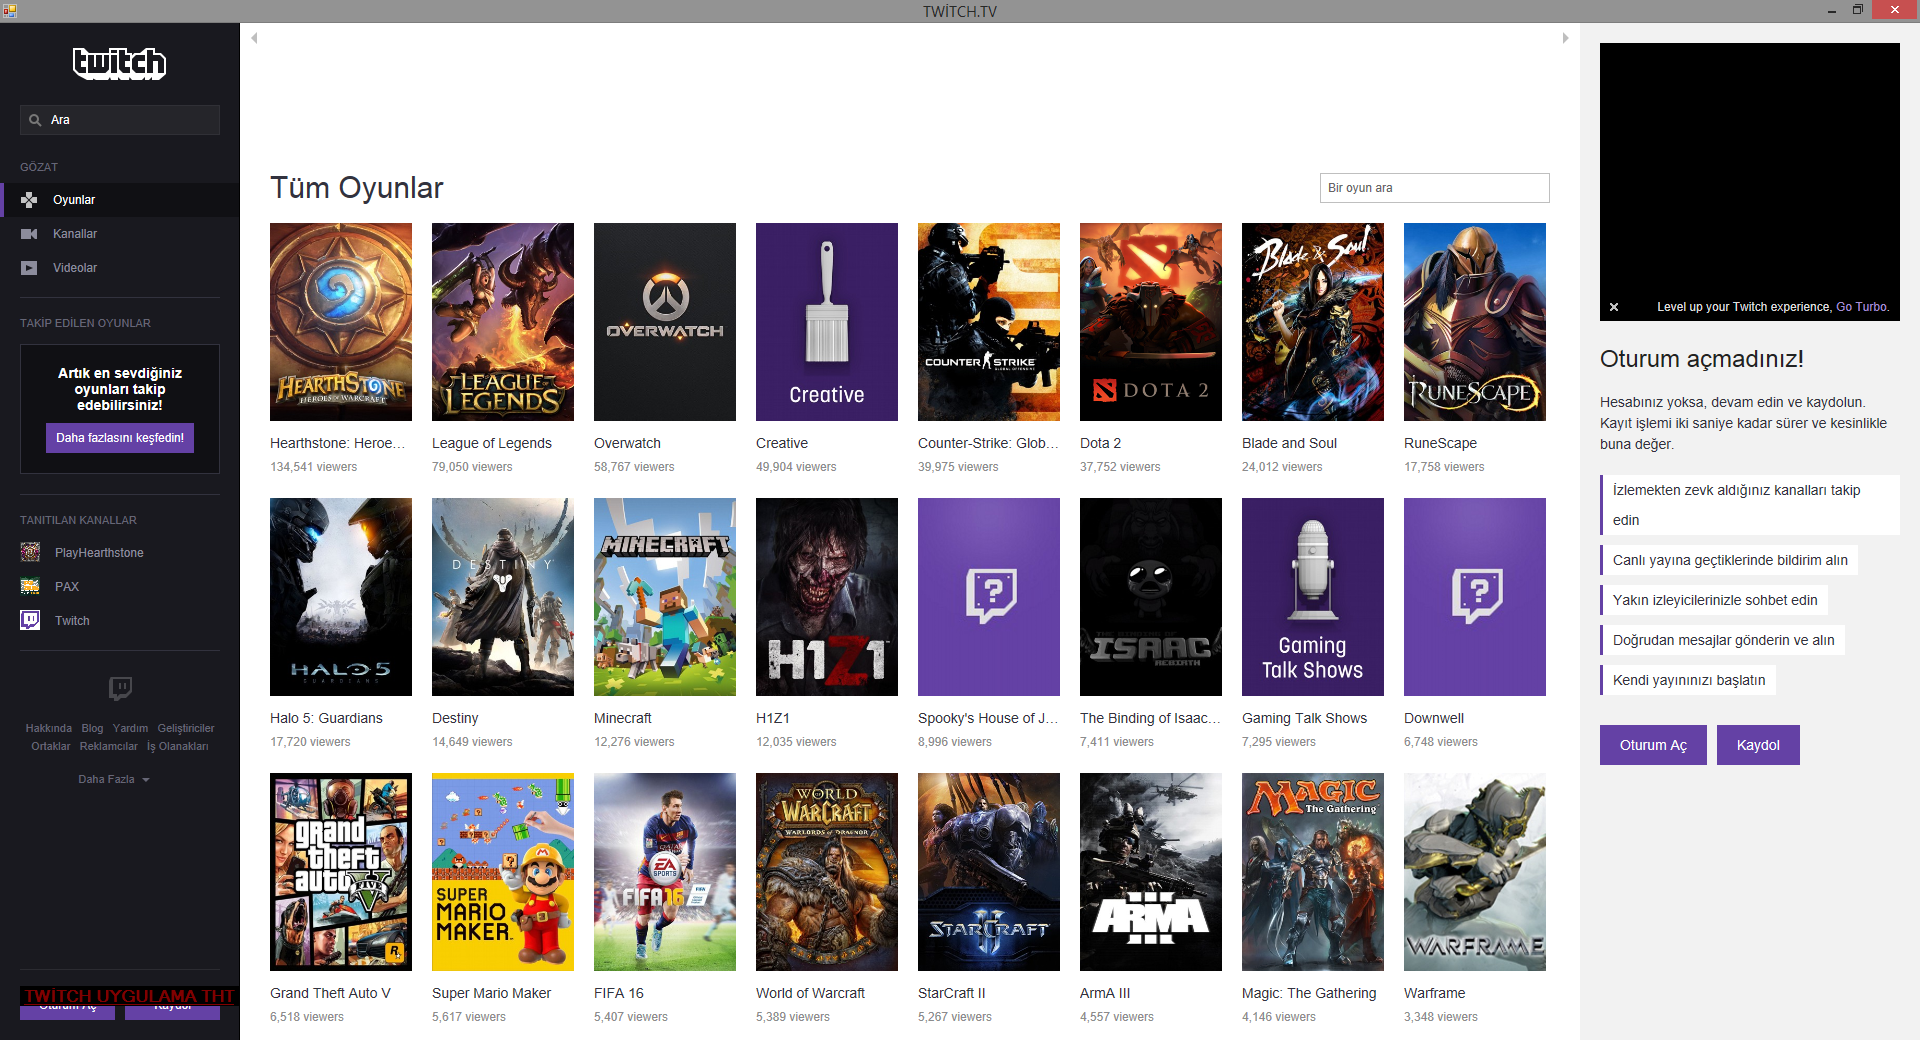Screen dimensions: 1920x1040
Task: Open the World of Warcraft thumbnail
Action: tap(827, 872)
